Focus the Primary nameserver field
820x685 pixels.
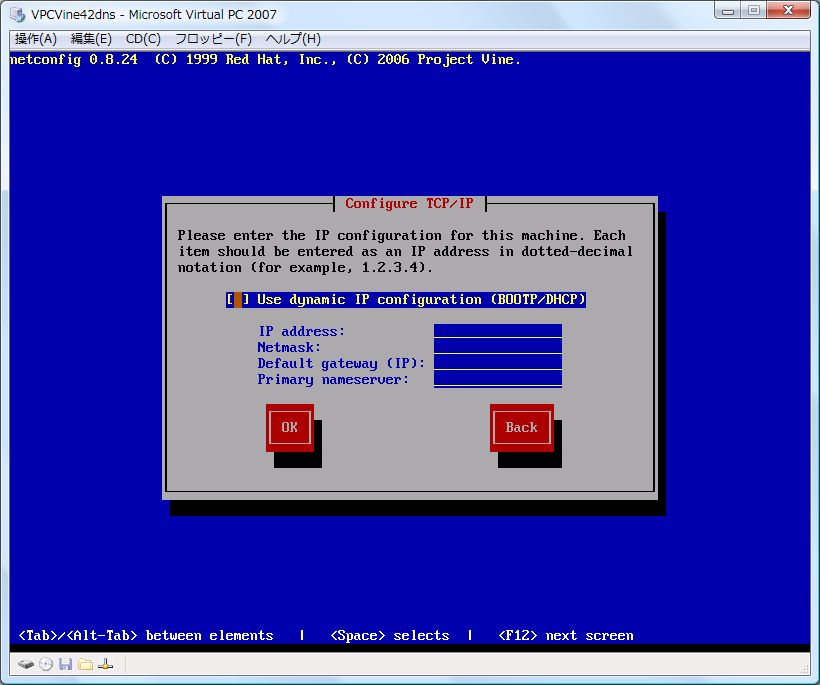click(x=498, y=379)
